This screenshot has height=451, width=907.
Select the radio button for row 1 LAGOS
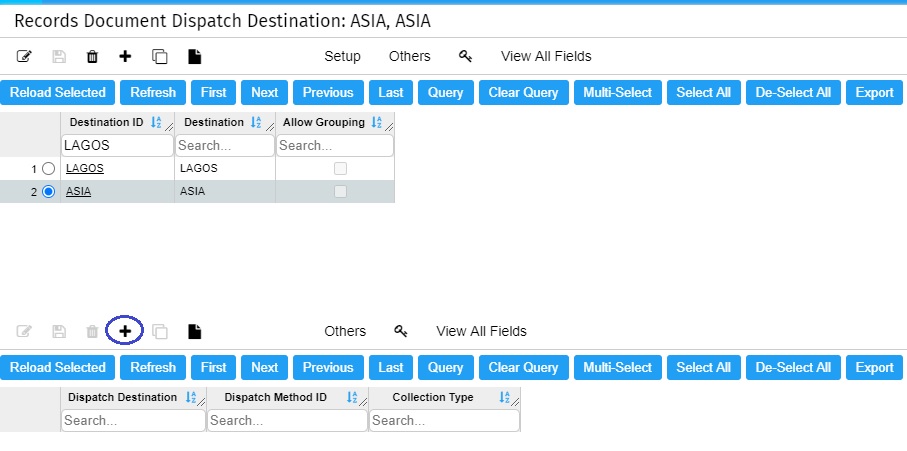click(49, 168)
